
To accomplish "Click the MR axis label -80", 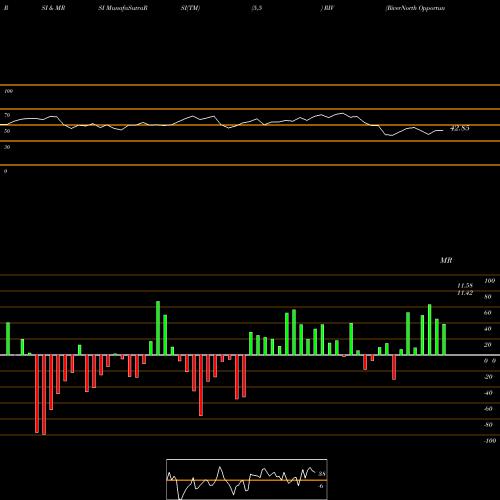I will pyautogui.click(x=488, y=425).
